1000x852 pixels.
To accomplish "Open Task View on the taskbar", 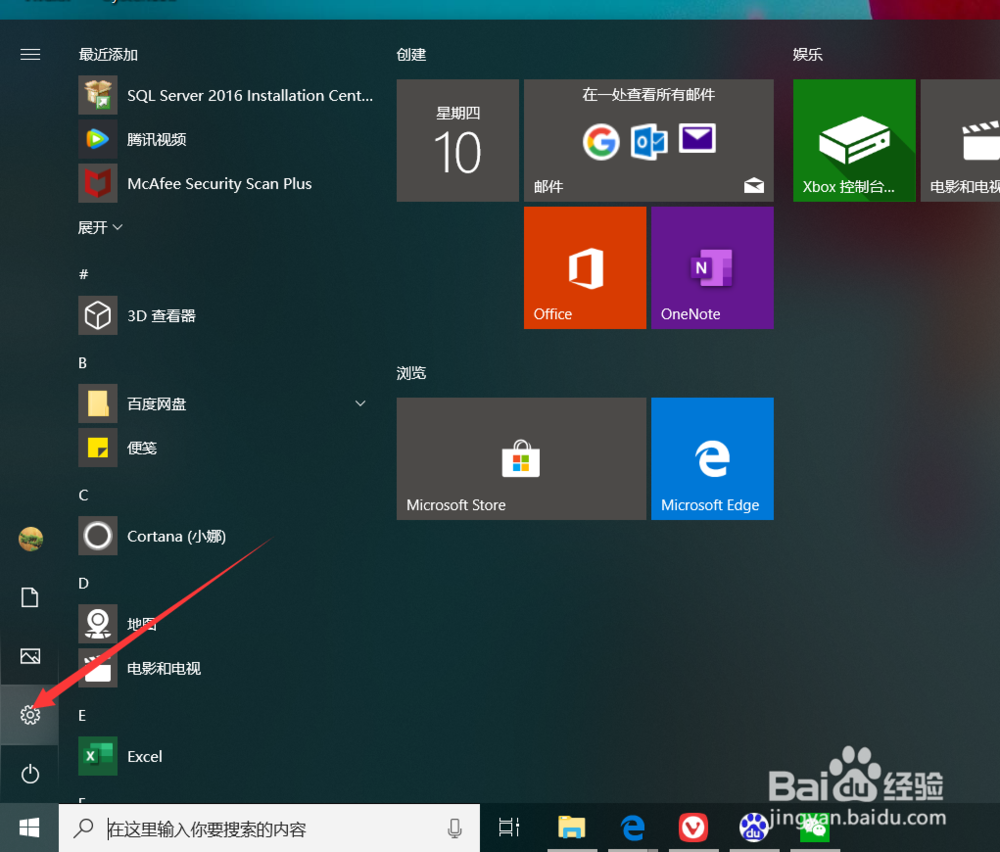I will click(x=509, y=827).
